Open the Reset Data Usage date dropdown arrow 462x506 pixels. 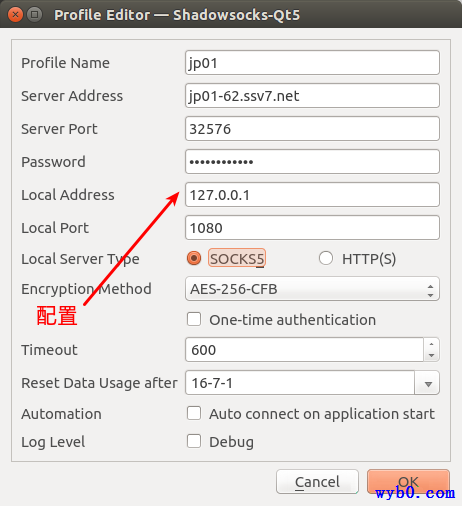pyautogui.click(x=427, y=383)
